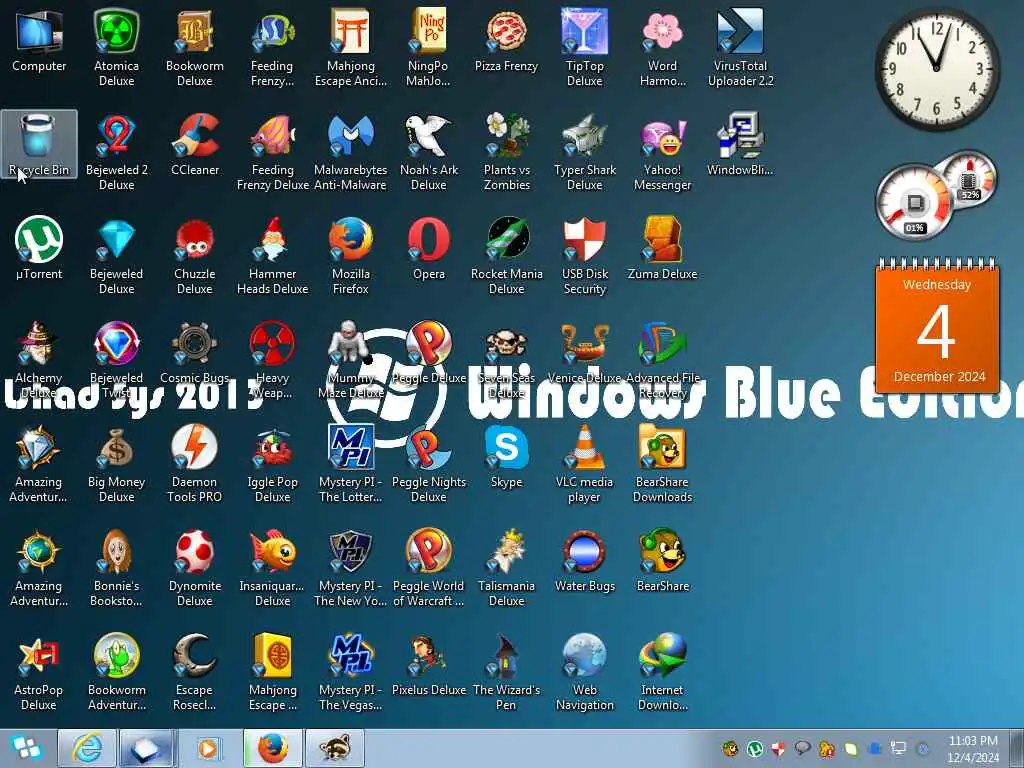Open Windows Media Player taskbar icon
Screen dimensions: 1024x768
tap(209, 748)
